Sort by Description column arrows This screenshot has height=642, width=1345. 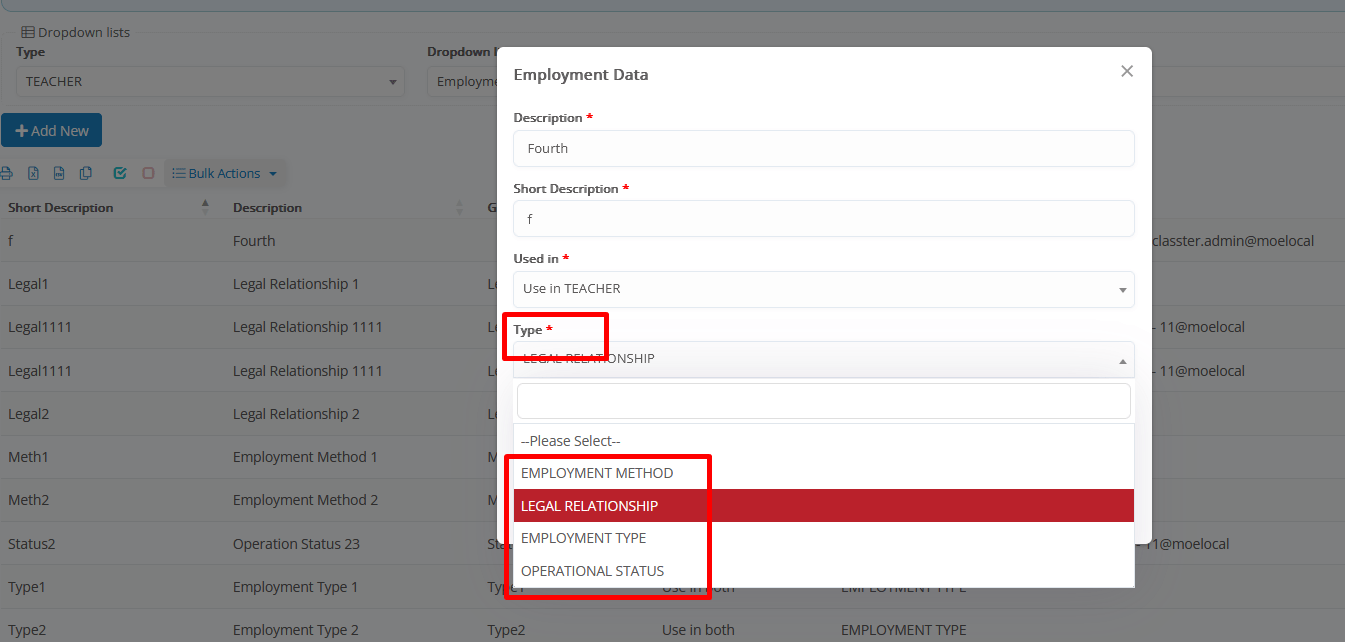pyautogui.click(x=460, y=207)
